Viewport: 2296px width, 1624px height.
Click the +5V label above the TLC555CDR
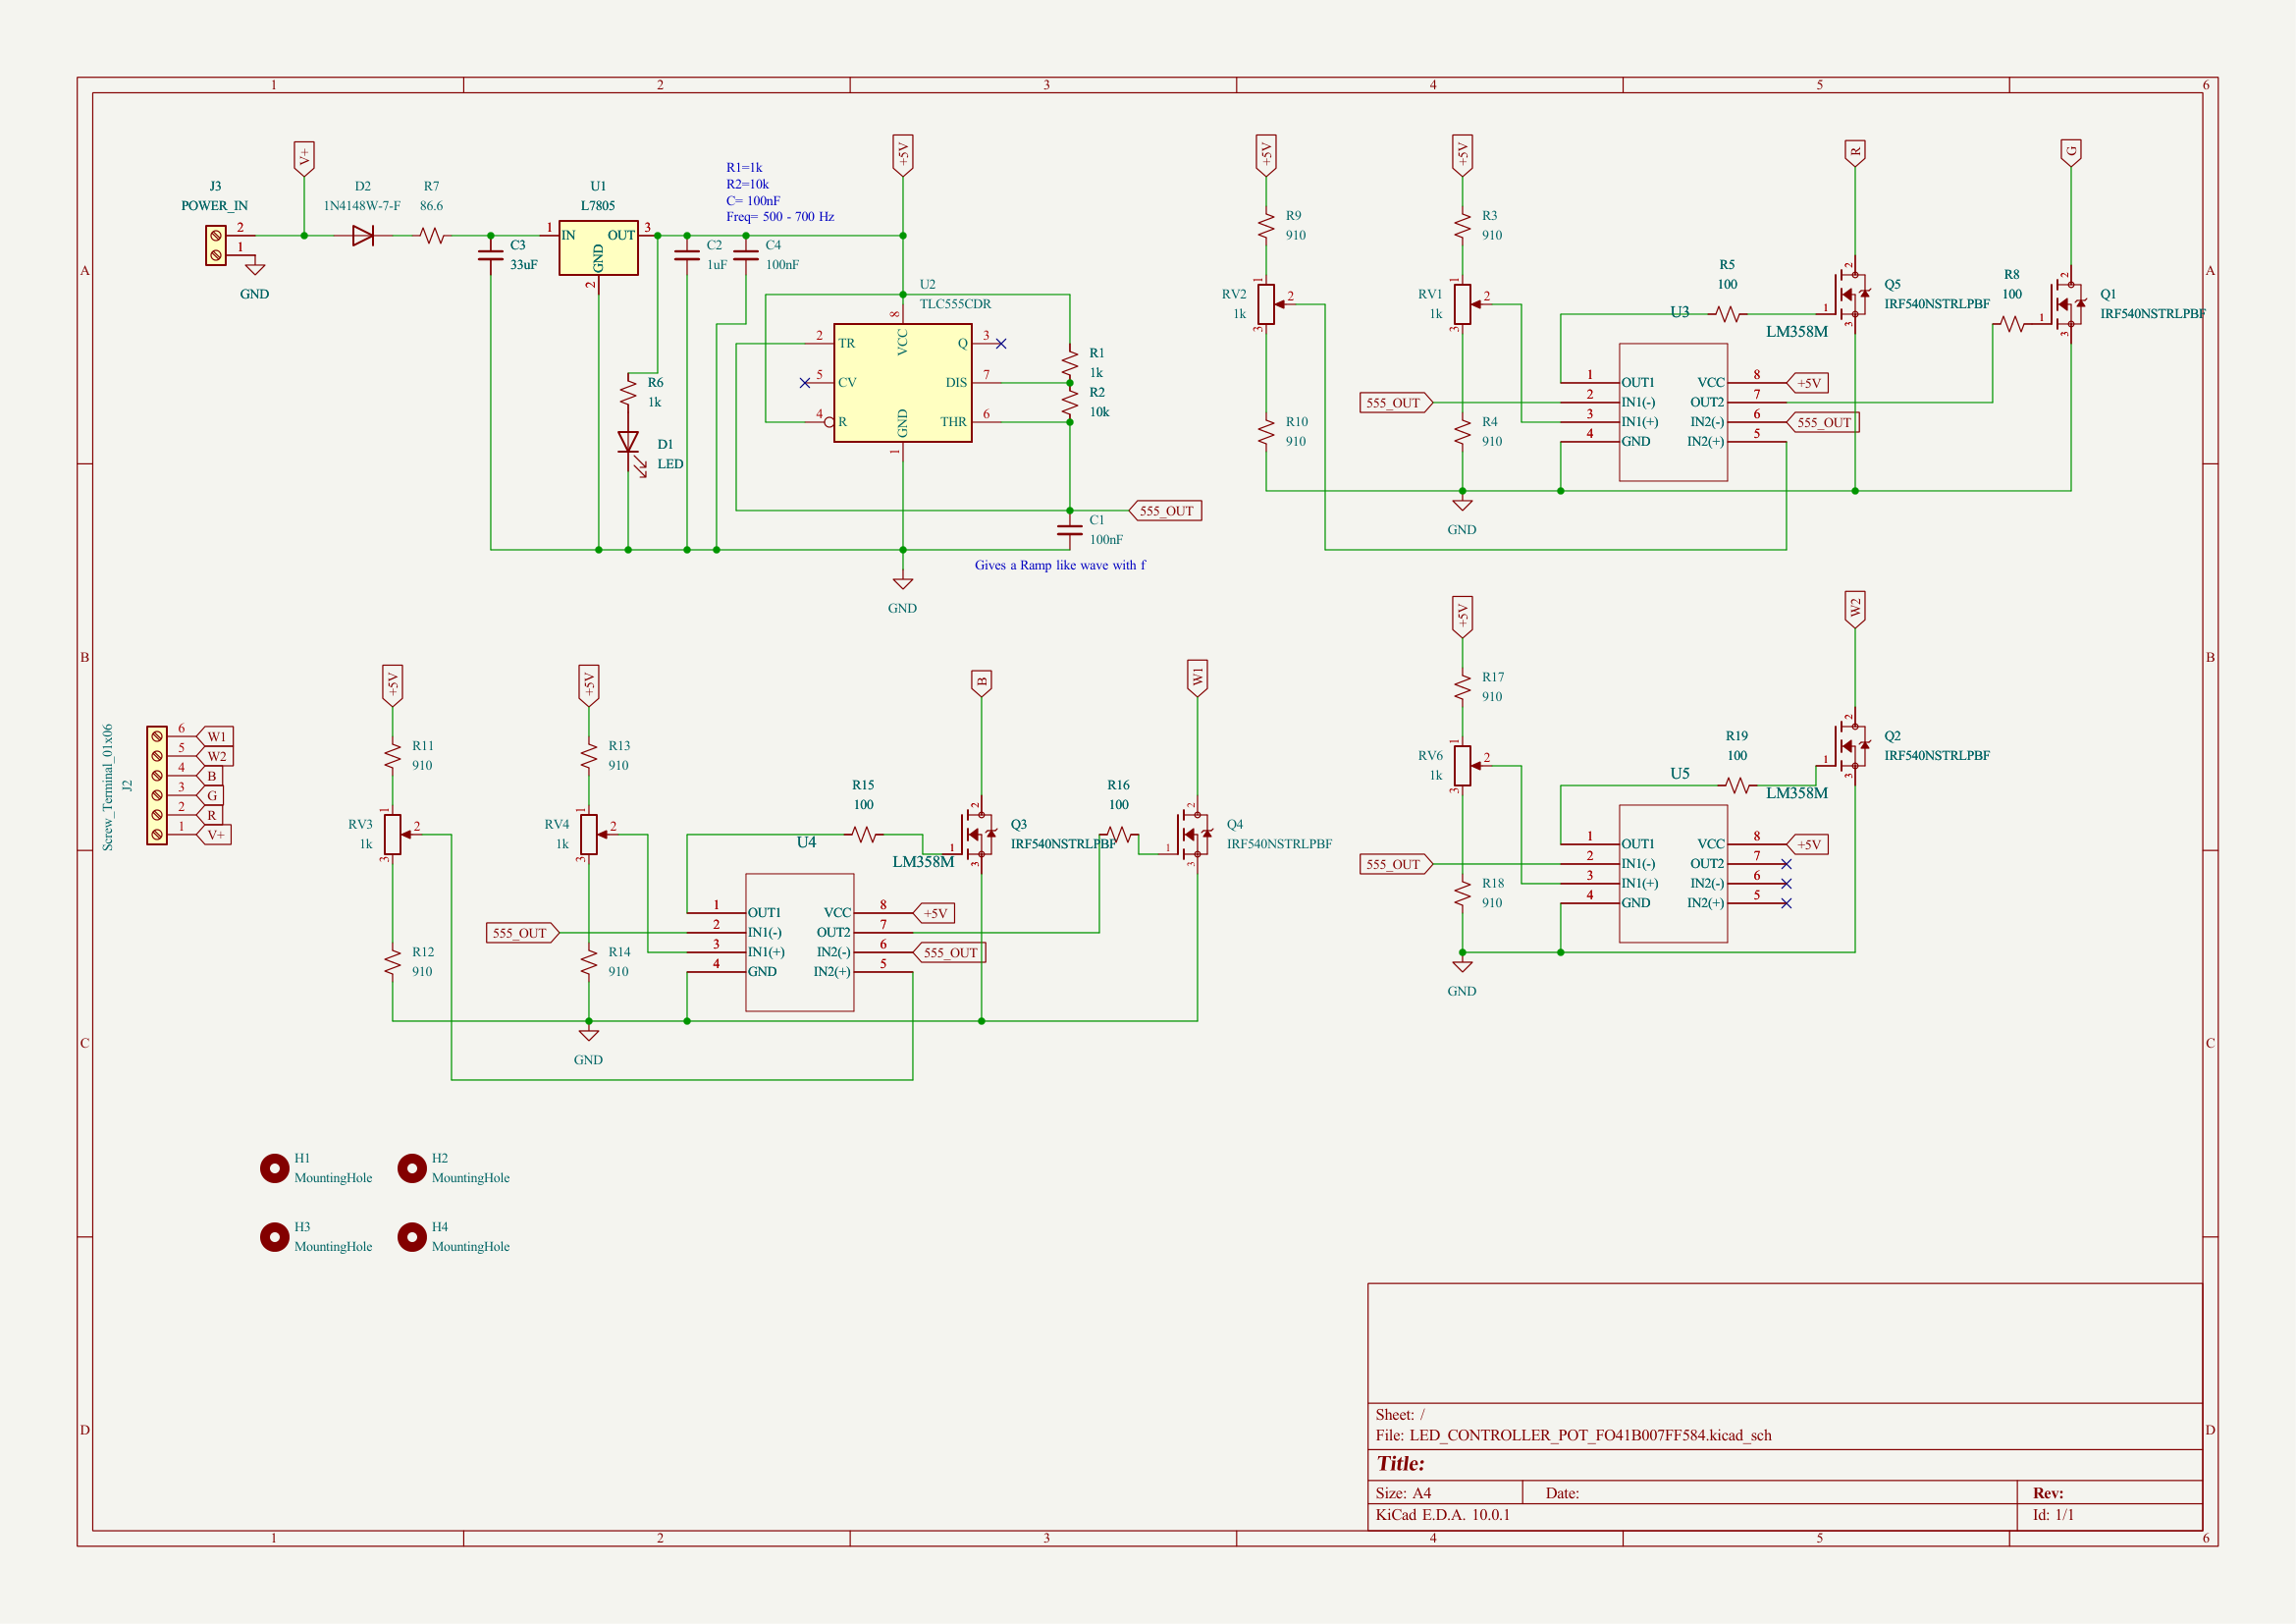902,155
